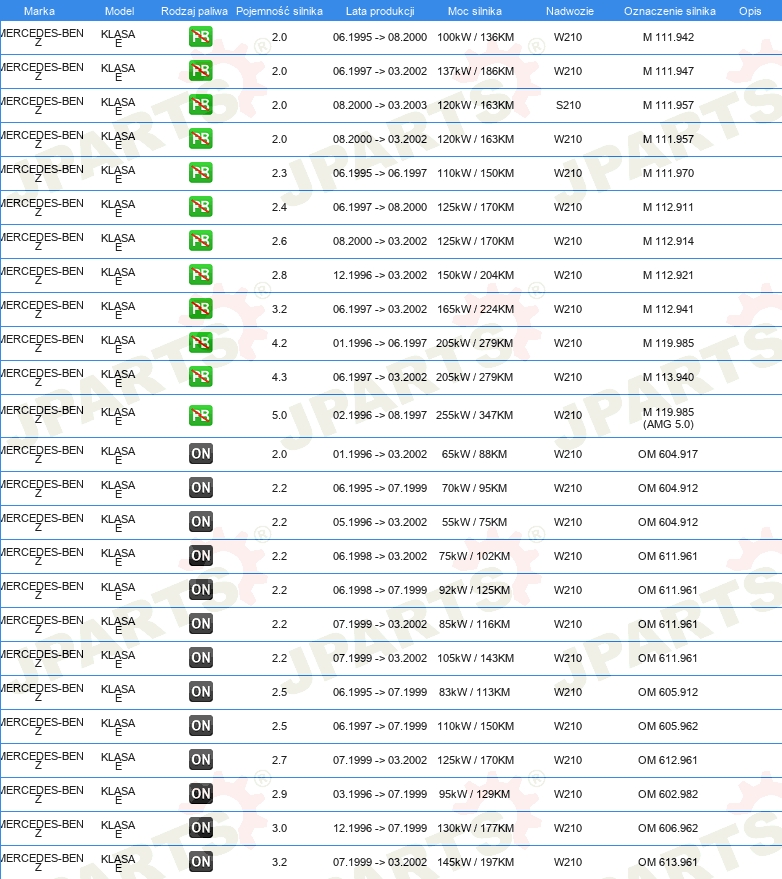Click ON diesel icon in OM 604.917 row
The height and width of the screenshot is (879, 782).
point(201,454)
